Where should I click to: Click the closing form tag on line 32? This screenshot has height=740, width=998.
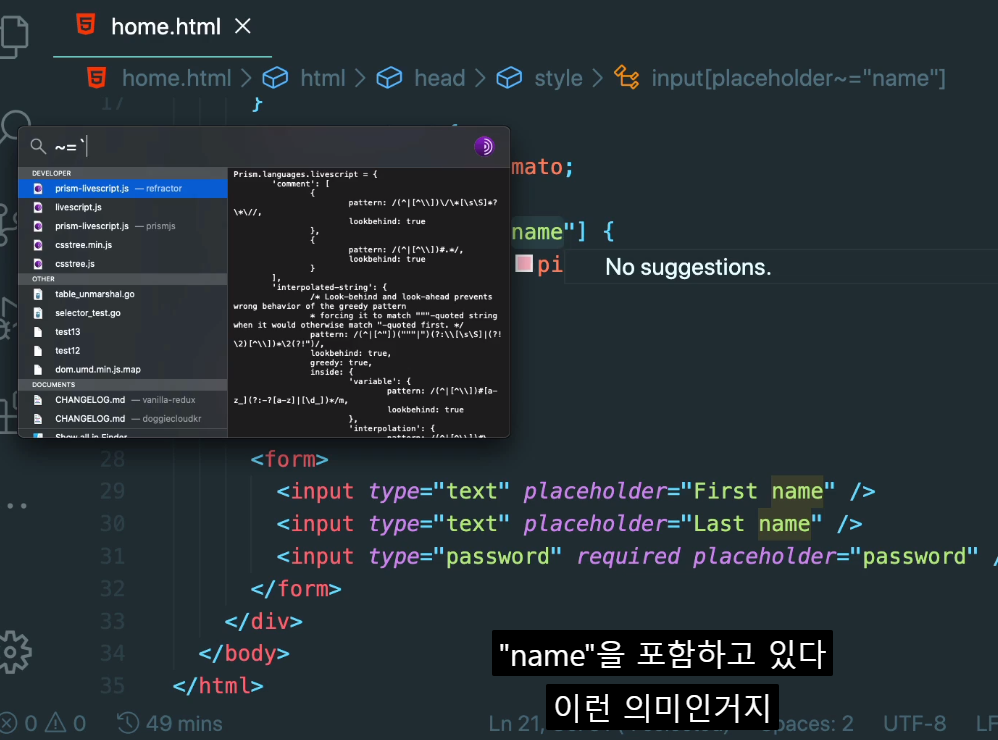[x=296, y=589]
